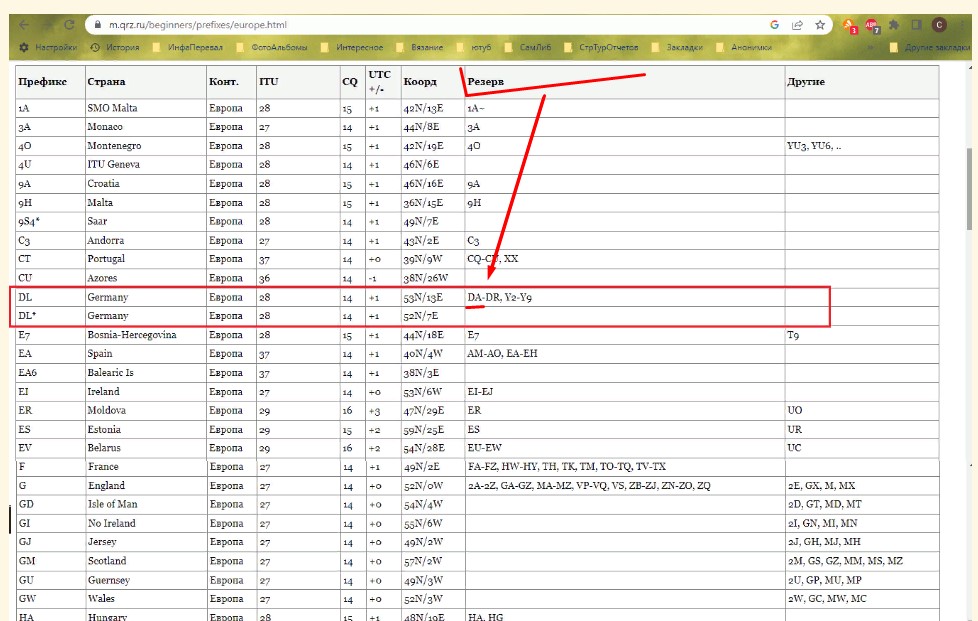The image size is (978, 621).
Task: Select the Spain country cell
Action: click(146, 354)
